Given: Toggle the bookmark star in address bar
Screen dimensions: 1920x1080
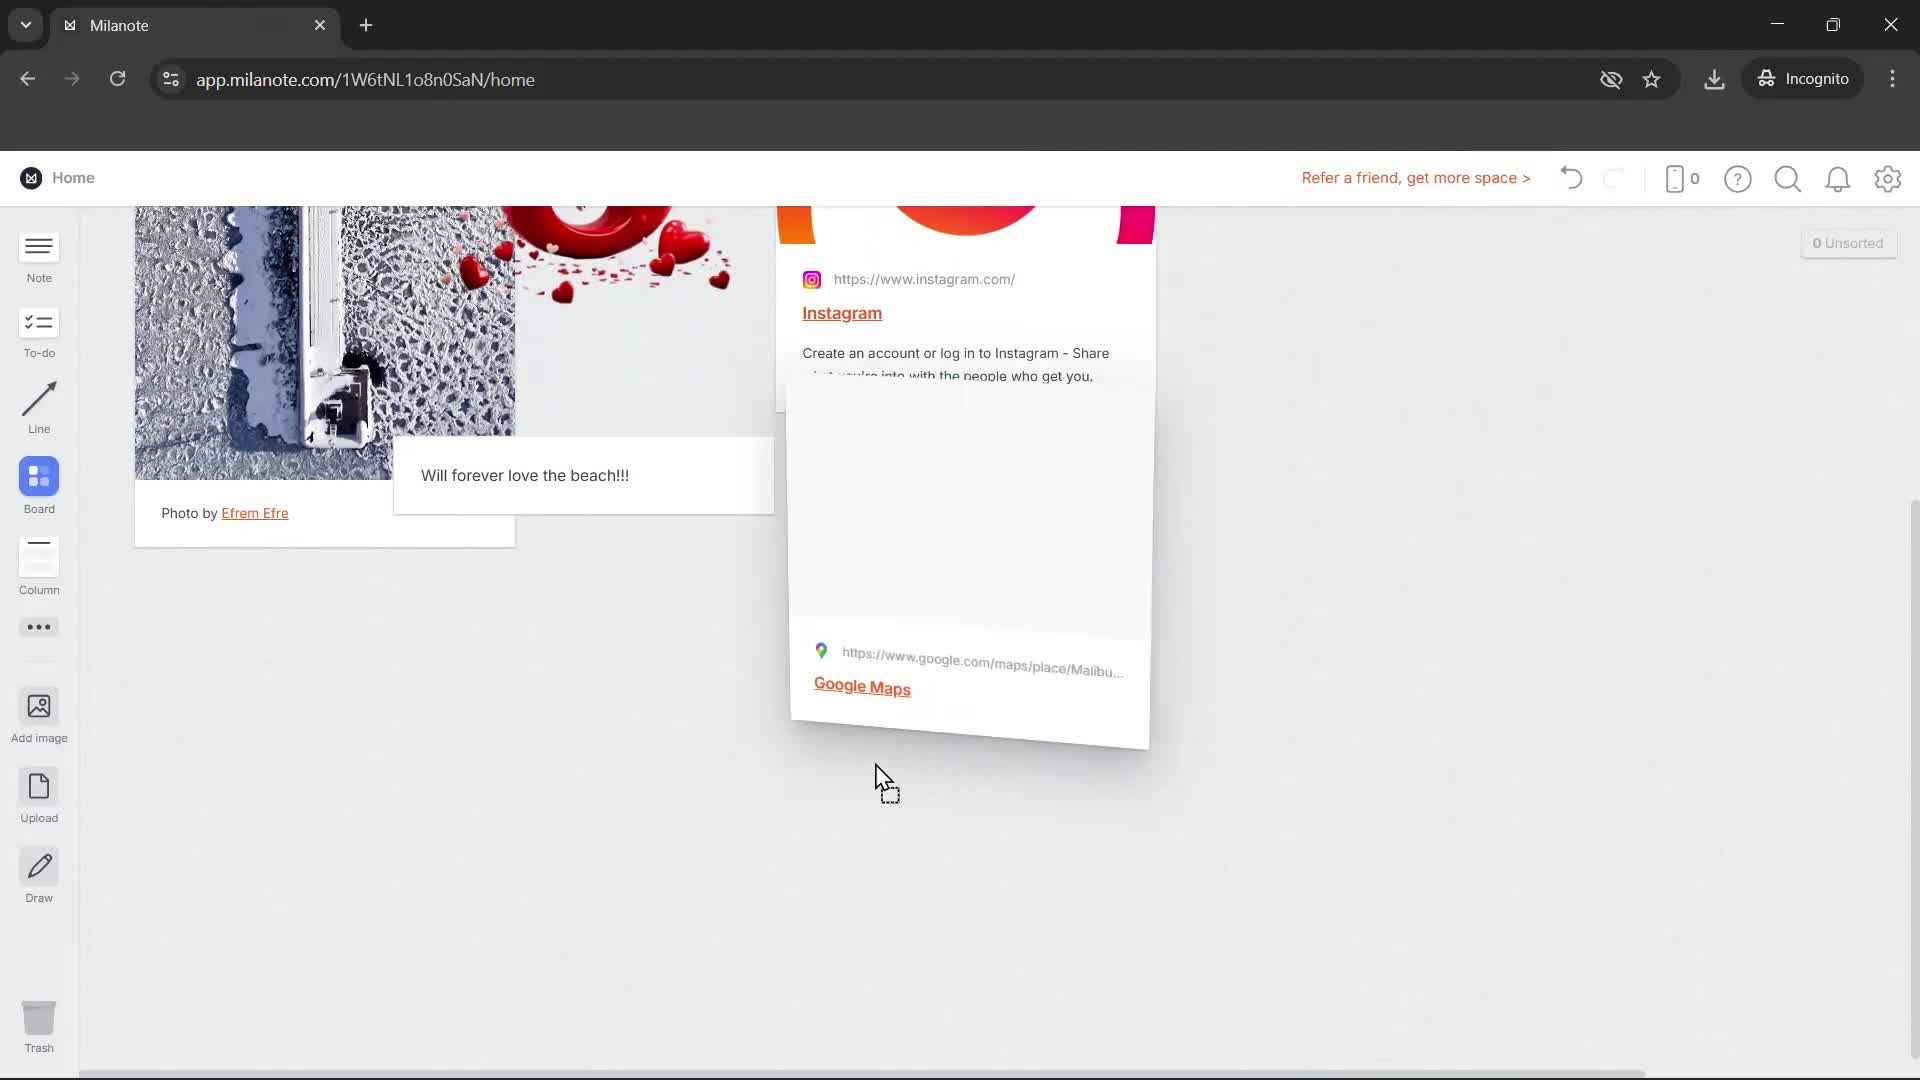Looking at the screenshot, I should [1652, 79].
